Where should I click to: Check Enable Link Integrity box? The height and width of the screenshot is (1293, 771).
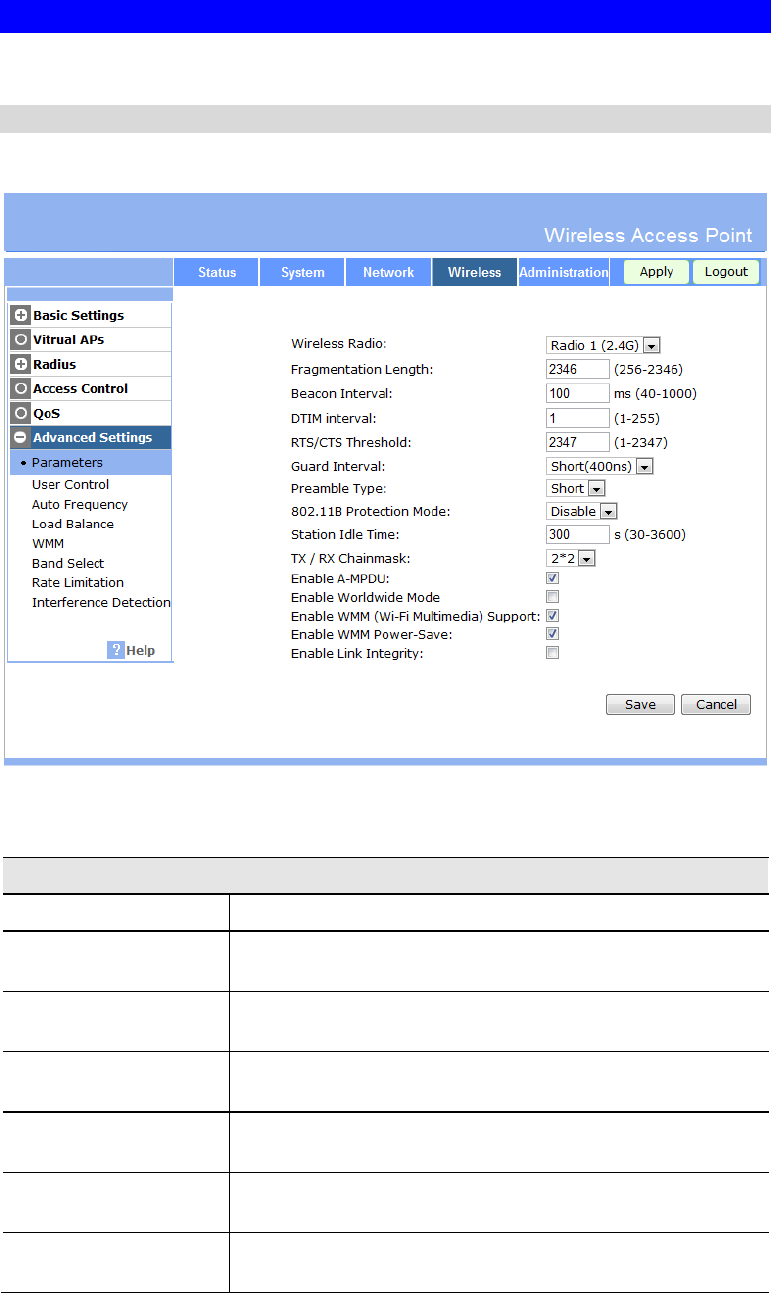[x=552, y=653]
